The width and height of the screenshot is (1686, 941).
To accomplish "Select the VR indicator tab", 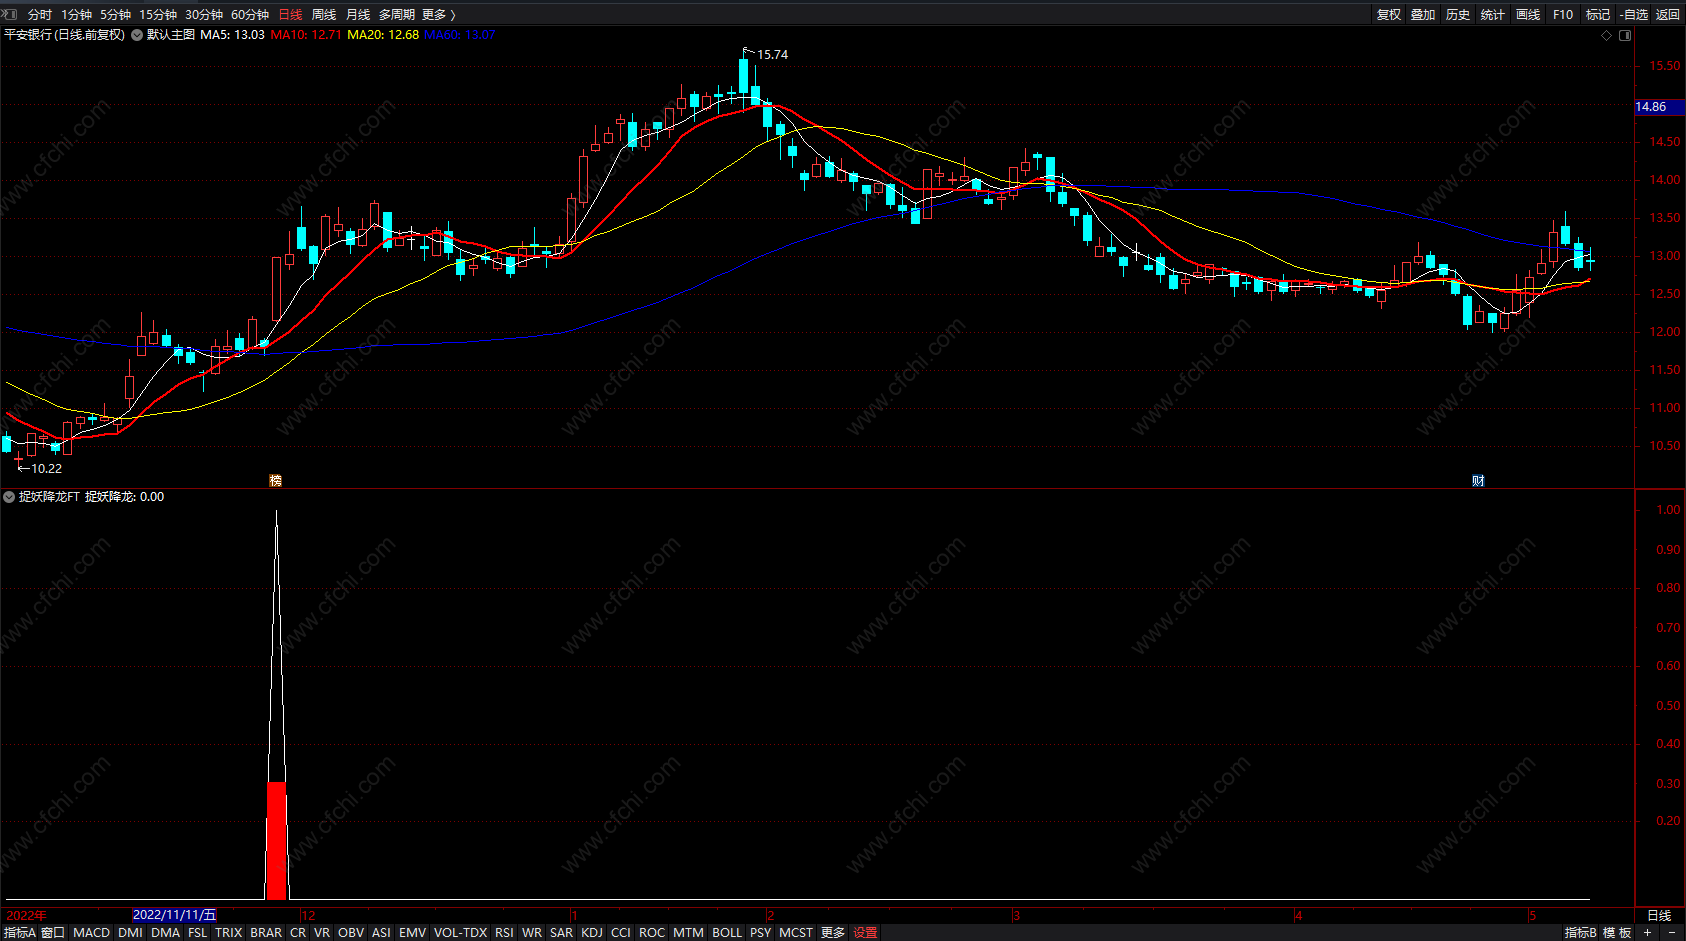I will (x=322, y=933).
